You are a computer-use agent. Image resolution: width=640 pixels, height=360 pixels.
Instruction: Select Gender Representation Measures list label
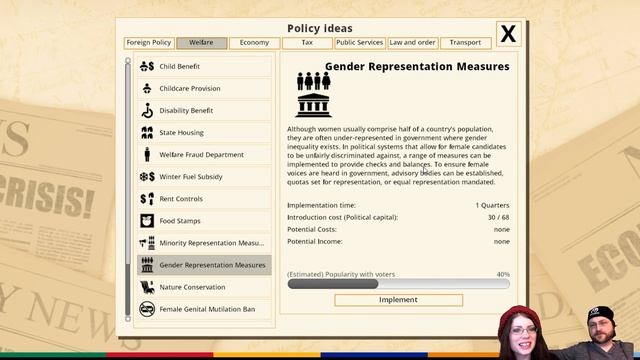[x=212, y=265]
